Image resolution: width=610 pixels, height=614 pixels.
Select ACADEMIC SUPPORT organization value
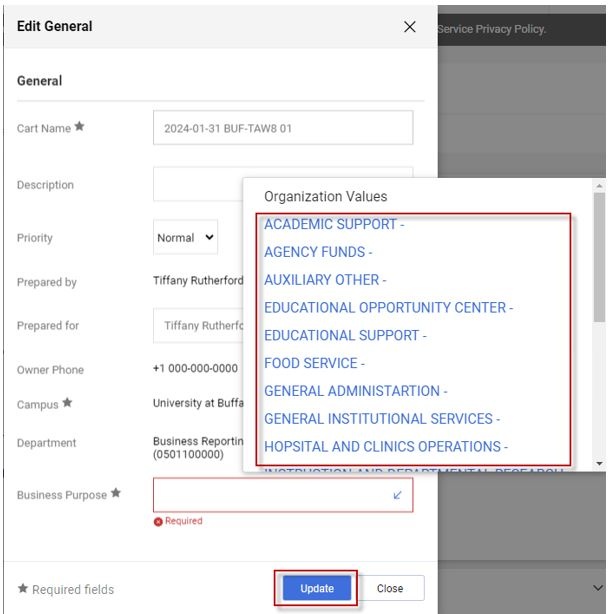(x=333, y=225)
